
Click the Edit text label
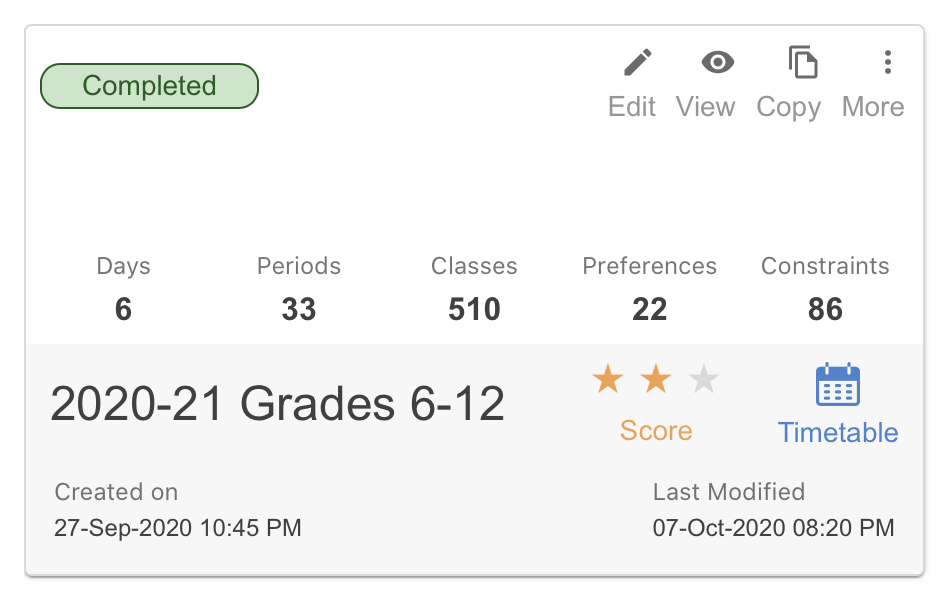(632, 107)
